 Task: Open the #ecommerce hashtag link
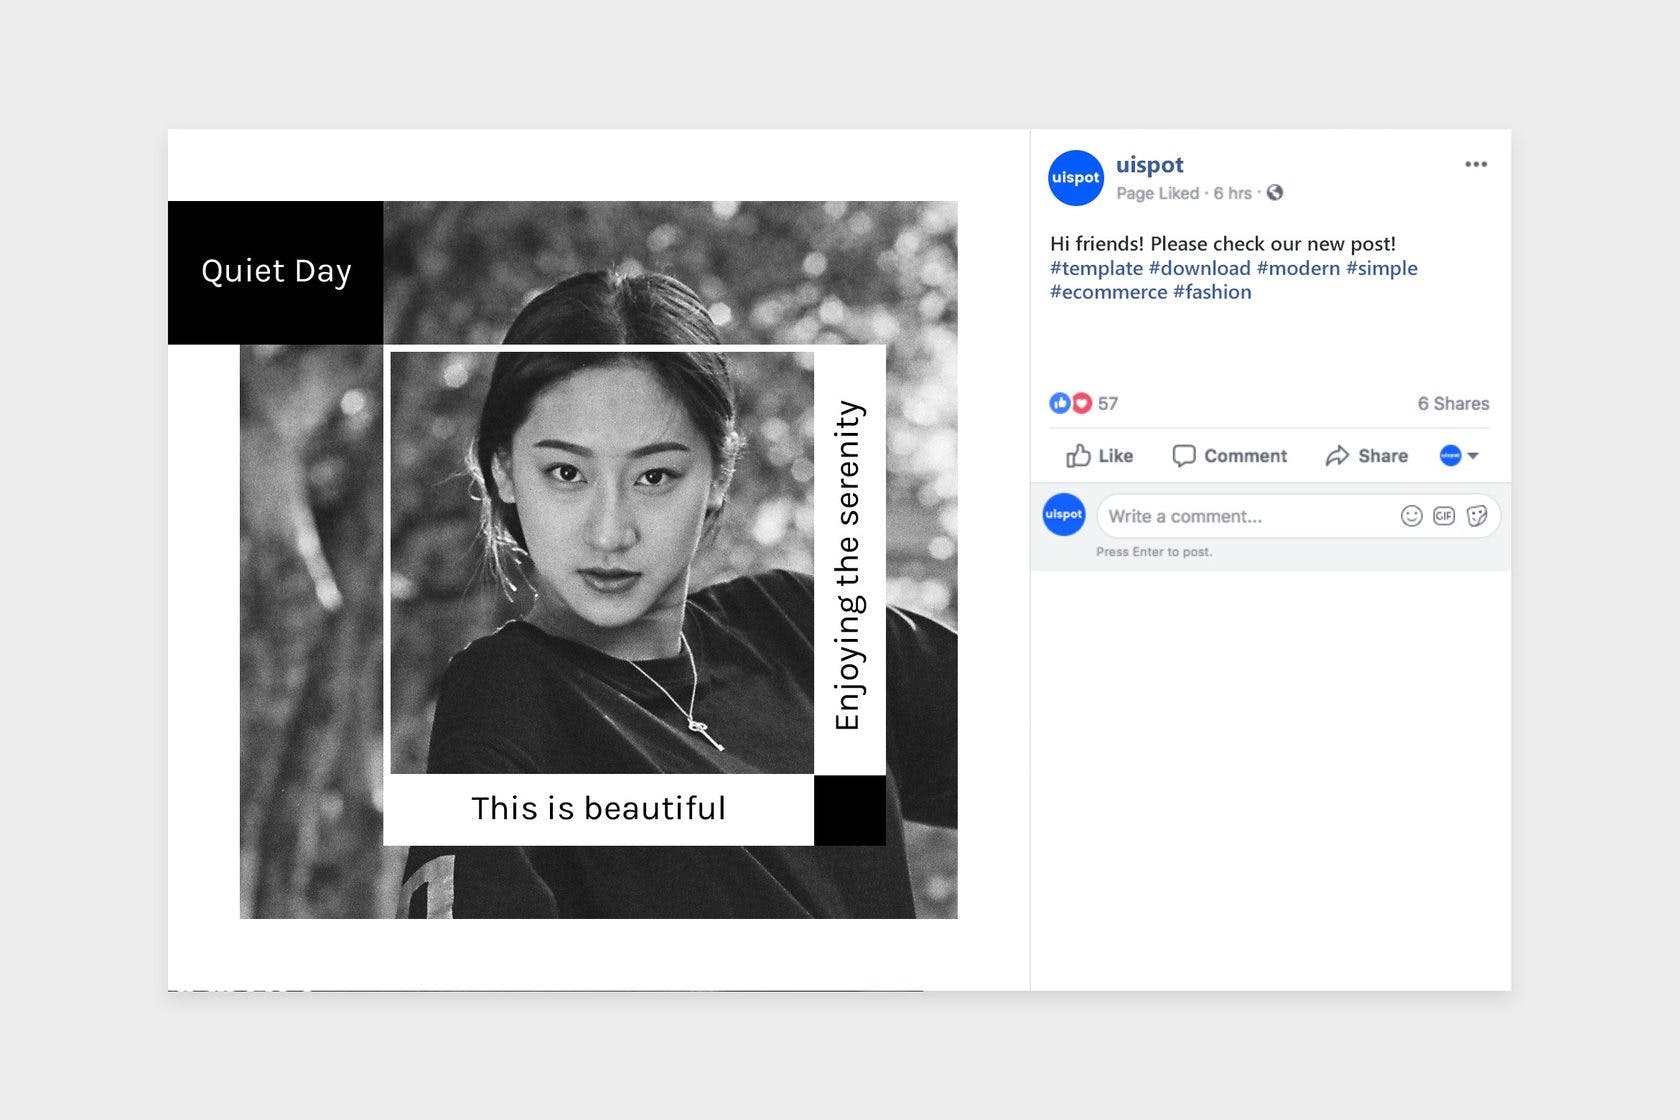coord(1108,292)
